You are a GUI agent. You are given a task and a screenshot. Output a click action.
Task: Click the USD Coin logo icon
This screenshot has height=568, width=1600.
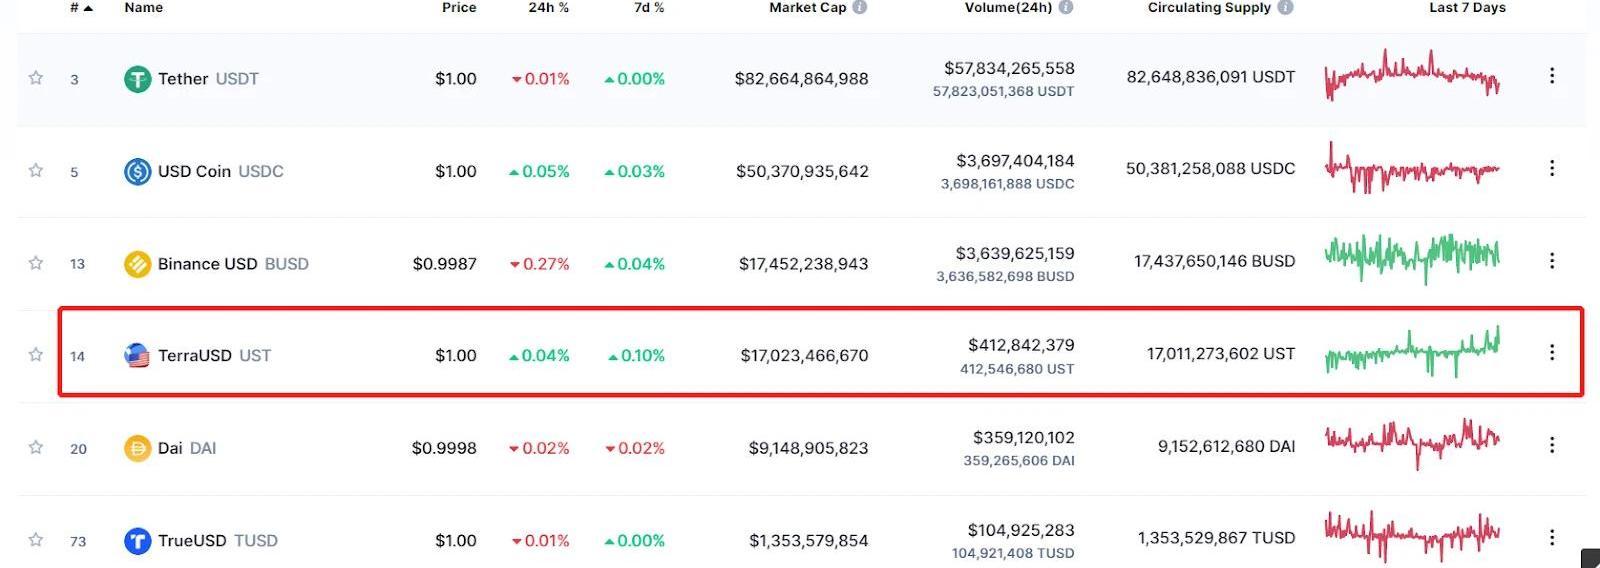(x=137, y=172)
